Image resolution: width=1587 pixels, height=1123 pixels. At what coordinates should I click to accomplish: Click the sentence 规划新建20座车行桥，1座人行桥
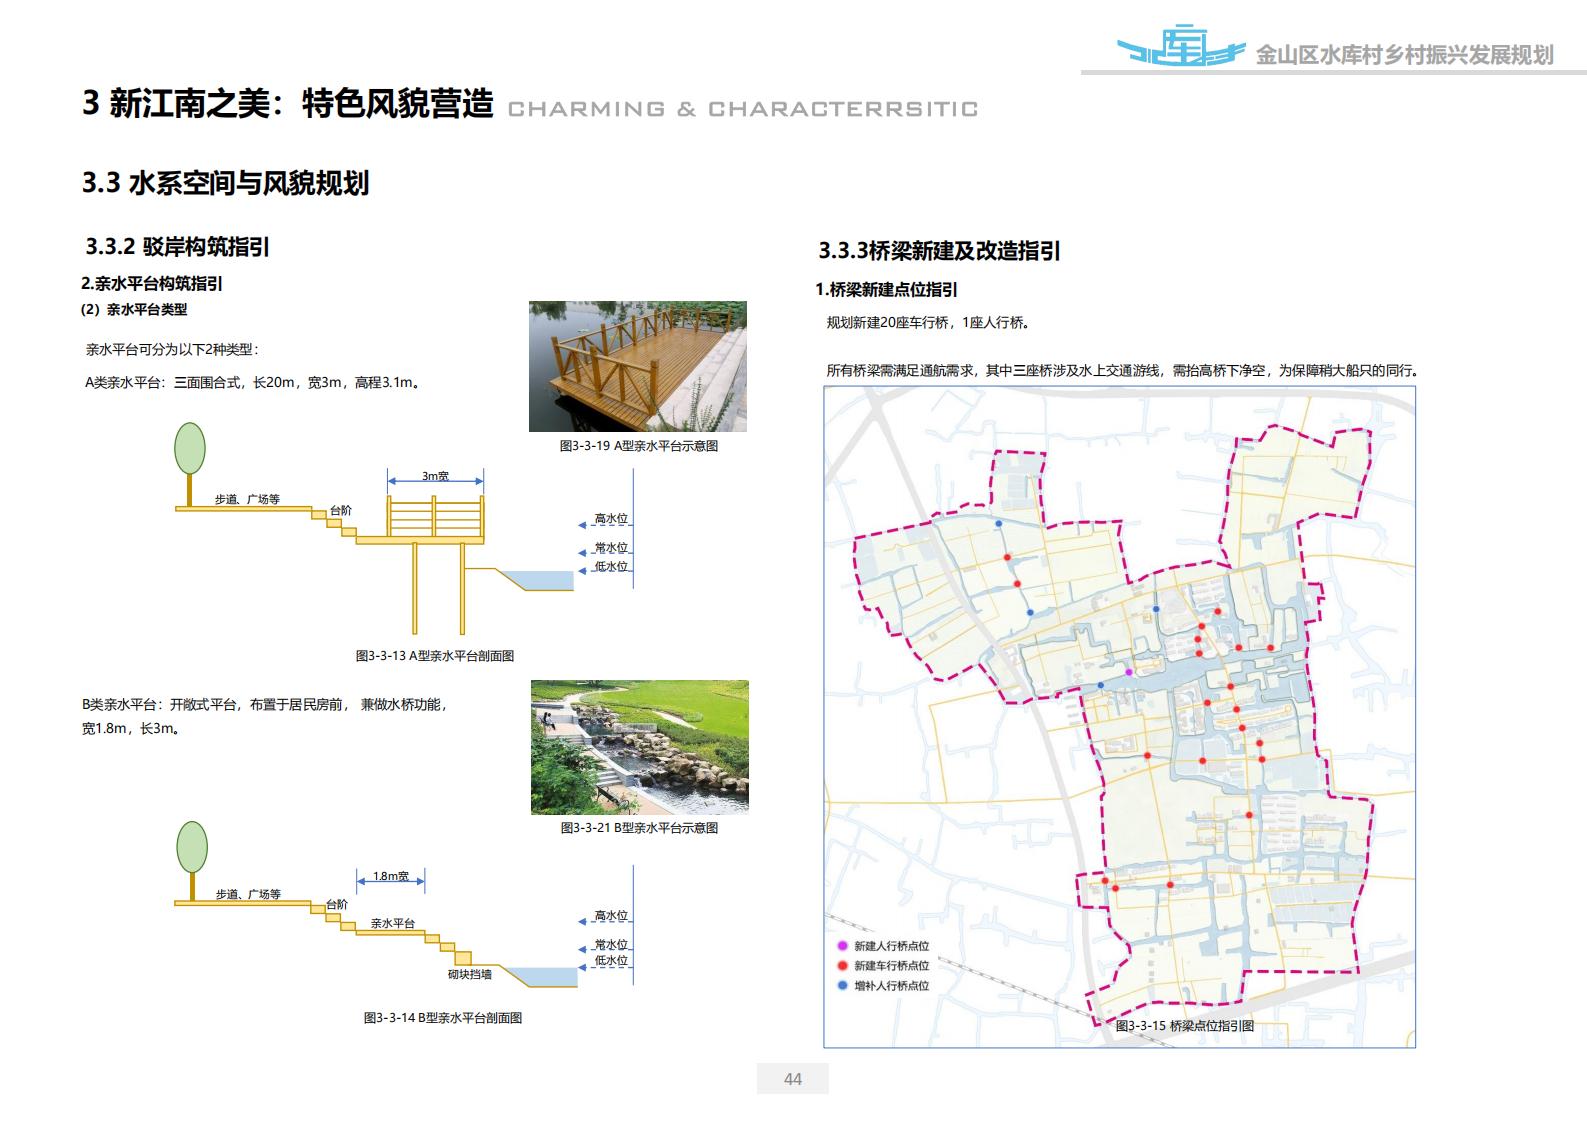pos(929,323)
